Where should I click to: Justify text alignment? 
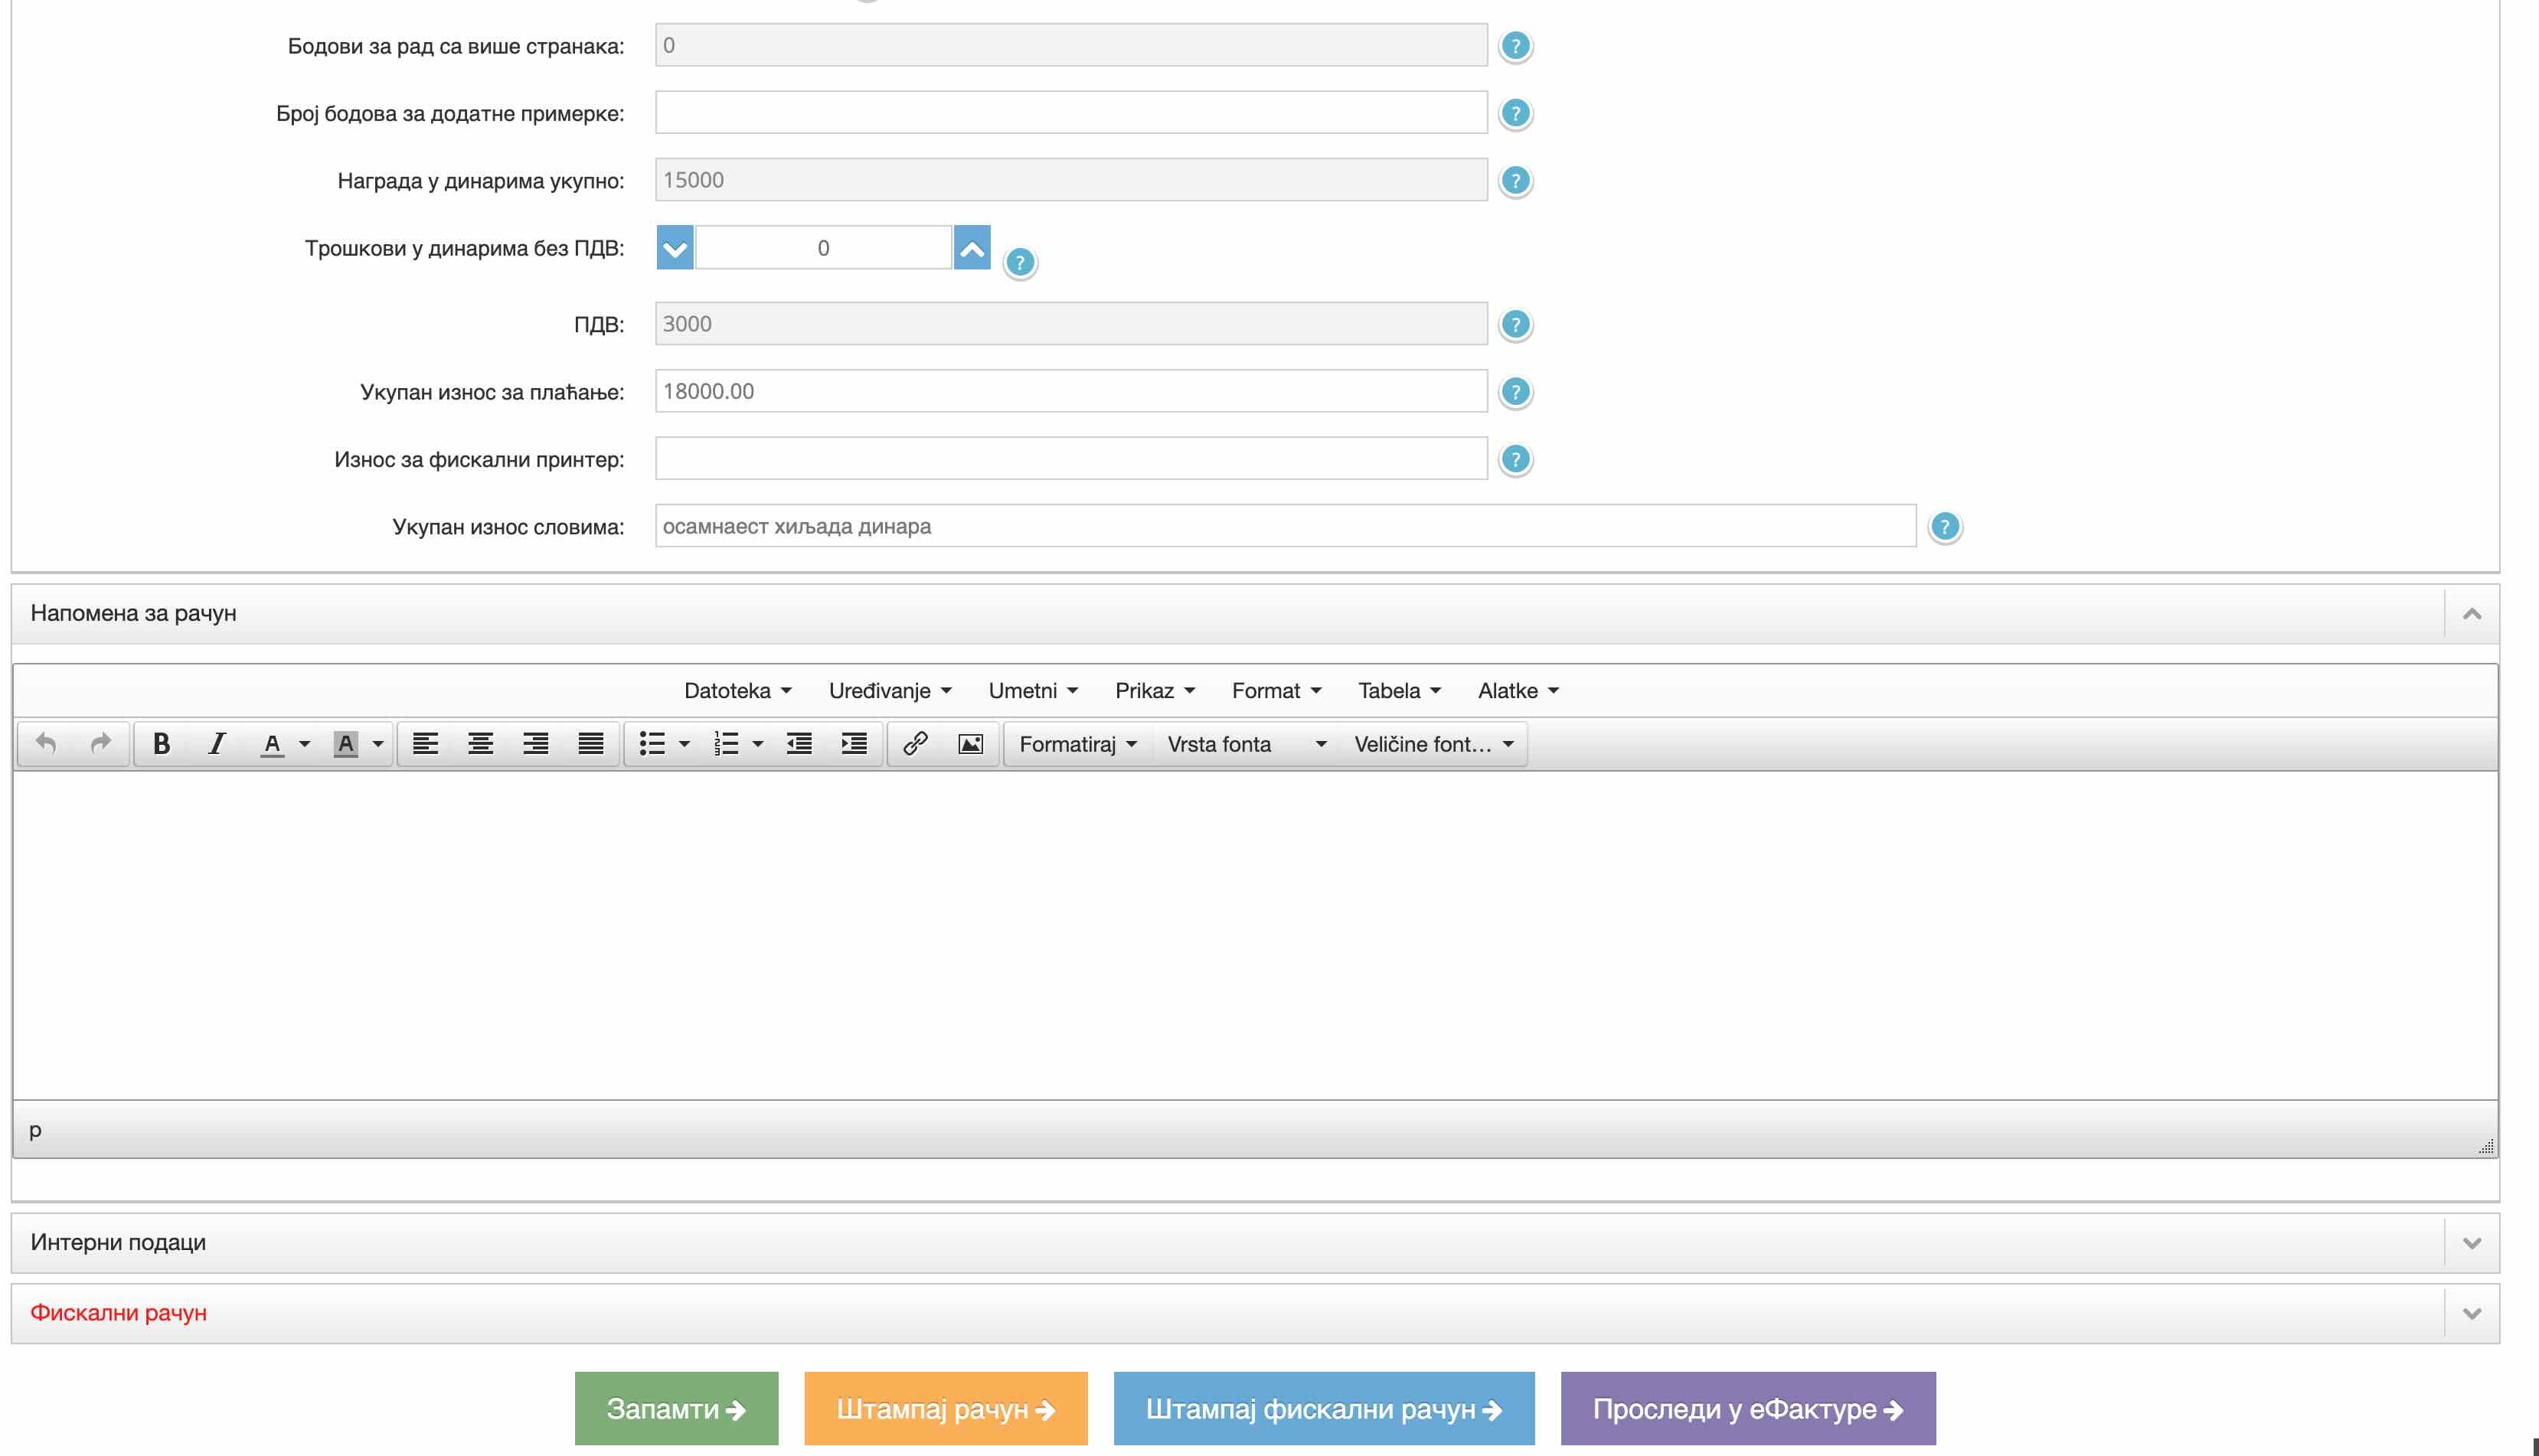tap(591, 744)
